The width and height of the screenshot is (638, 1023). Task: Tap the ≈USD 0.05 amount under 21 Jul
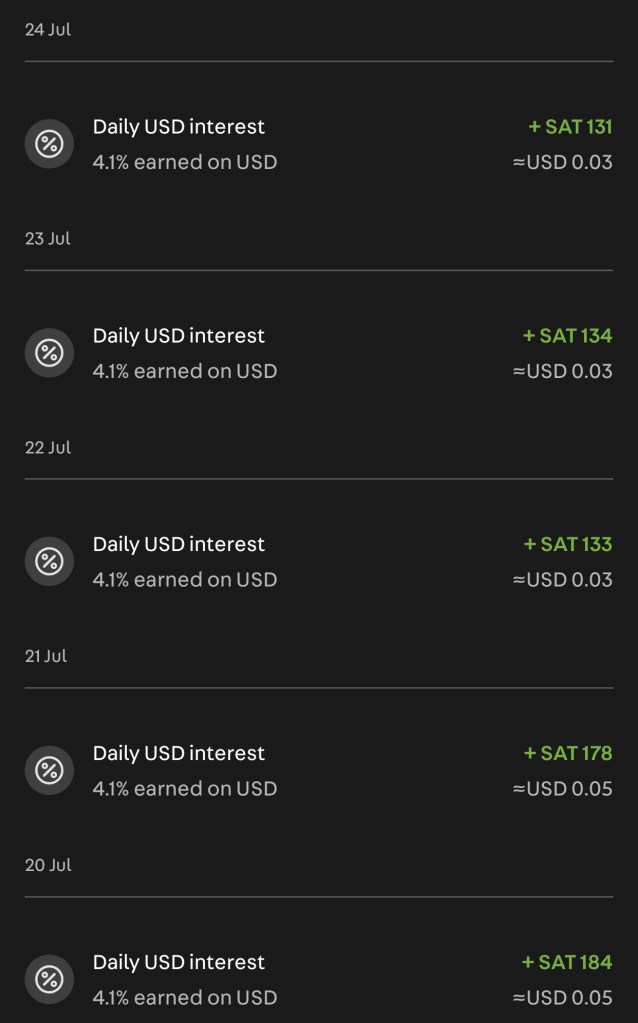(562, 788)
